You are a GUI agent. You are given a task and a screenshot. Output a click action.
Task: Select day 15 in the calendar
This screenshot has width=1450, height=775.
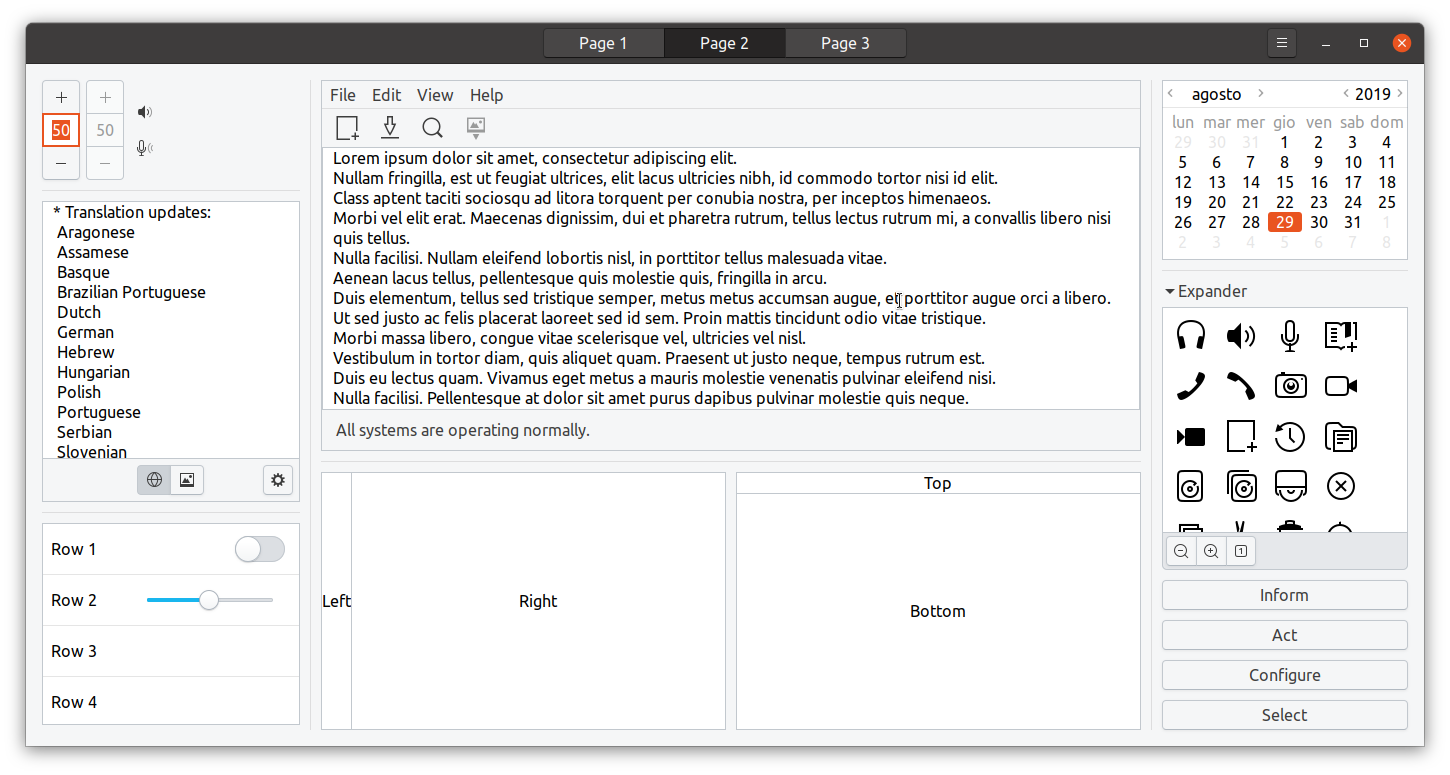pos(1285,182)
